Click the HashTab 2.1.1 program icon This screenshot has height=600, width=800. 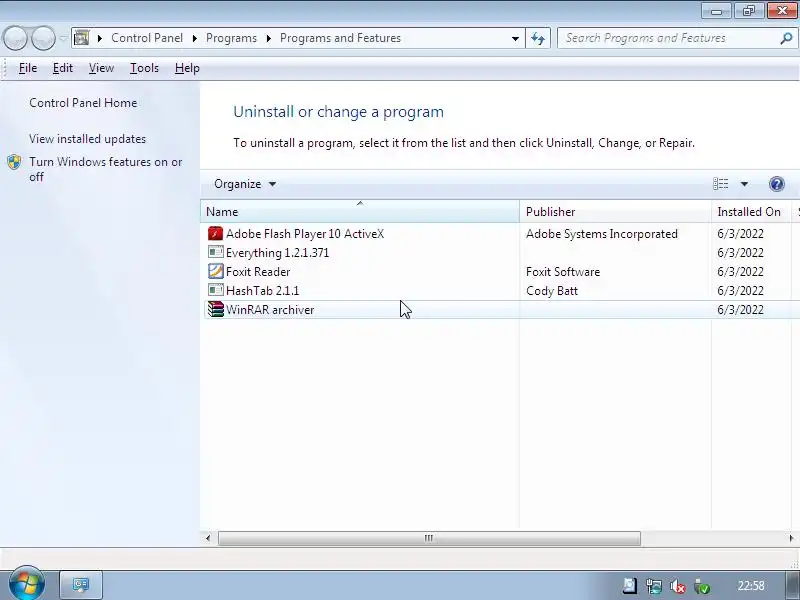(215, 290)
